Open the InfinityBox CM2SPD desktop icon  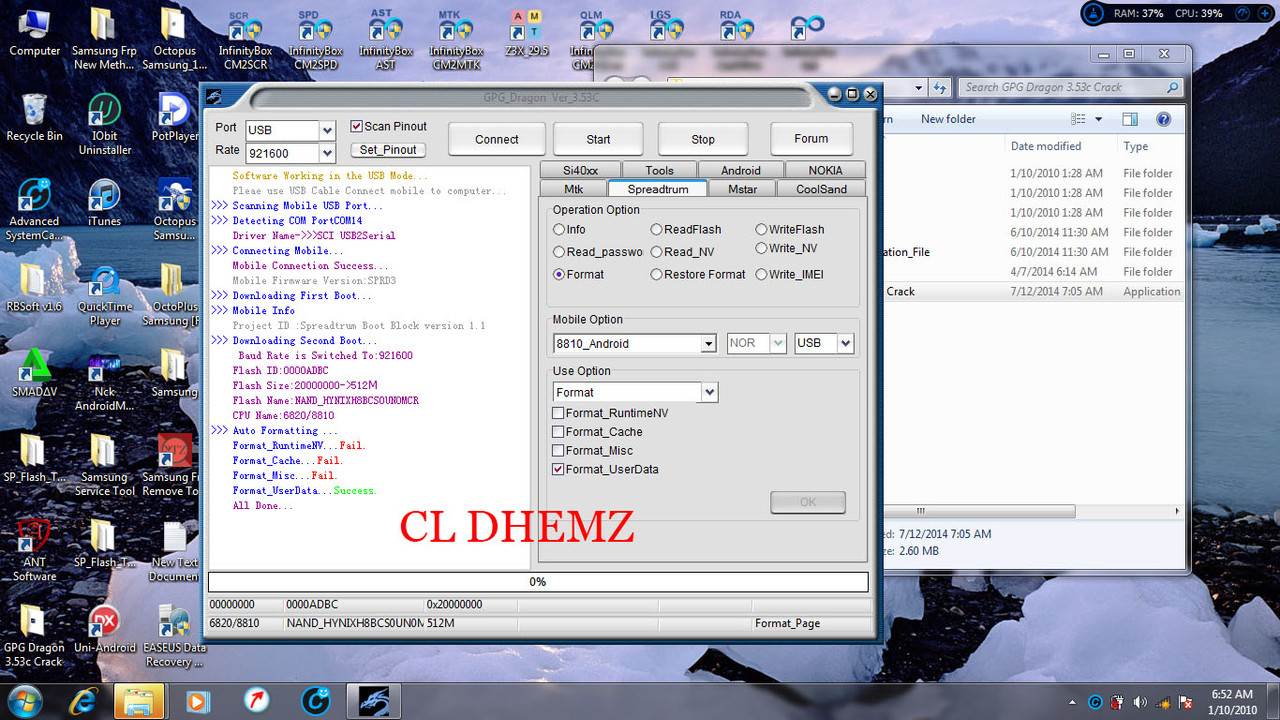click(x=316, y=30)
